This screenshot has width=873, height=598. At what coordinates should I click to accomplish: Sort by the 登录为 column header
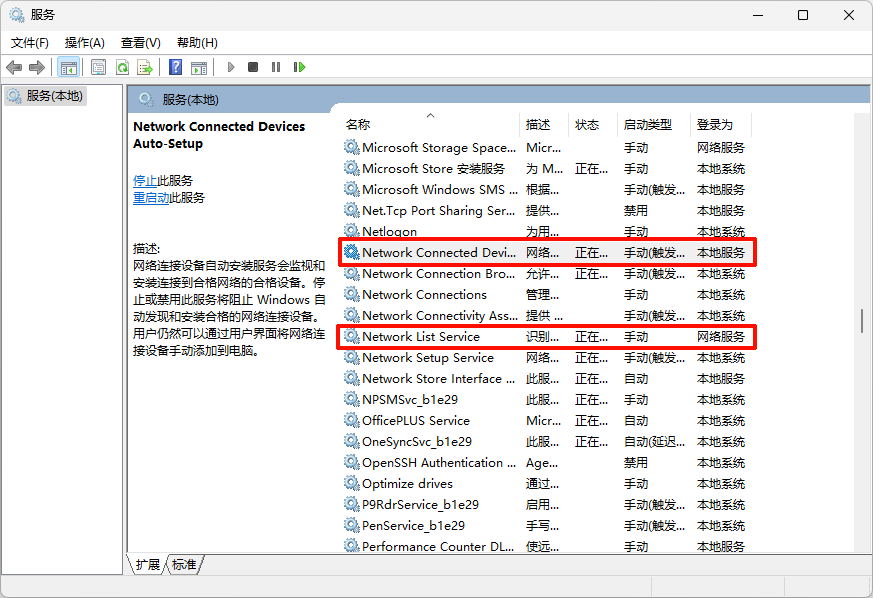point(722,124)
